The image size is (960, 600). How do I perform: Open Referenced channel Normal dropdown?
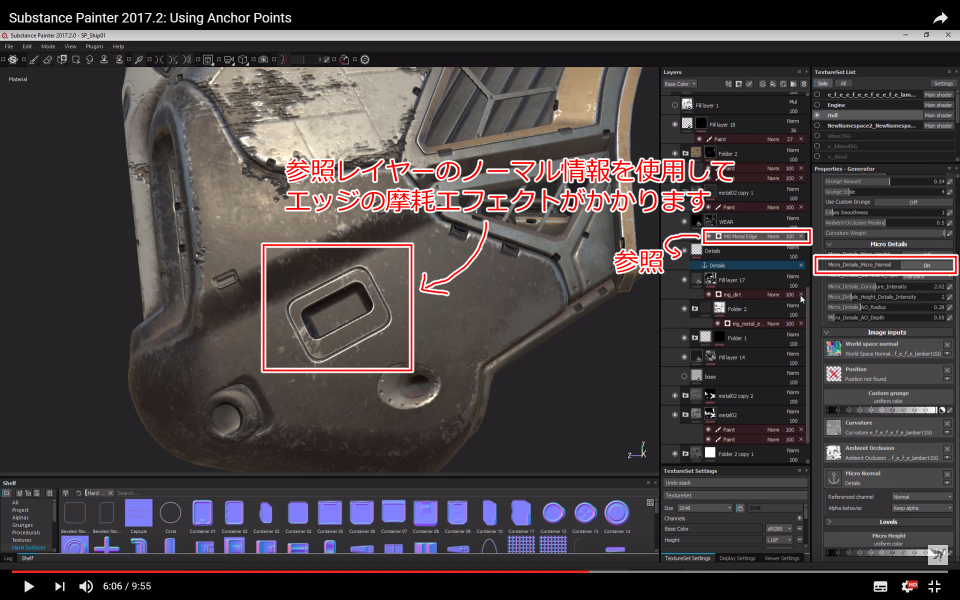tap(922, 497)
